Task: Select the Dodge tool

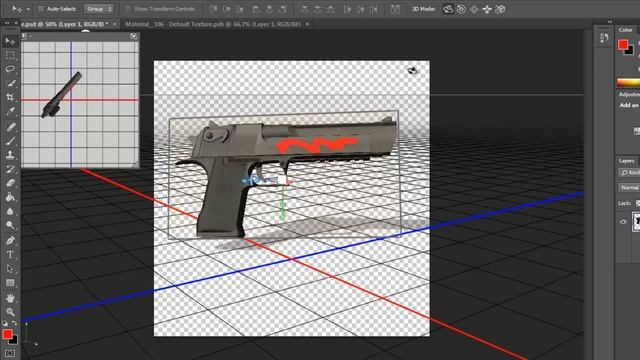Action: pos(10,225)
